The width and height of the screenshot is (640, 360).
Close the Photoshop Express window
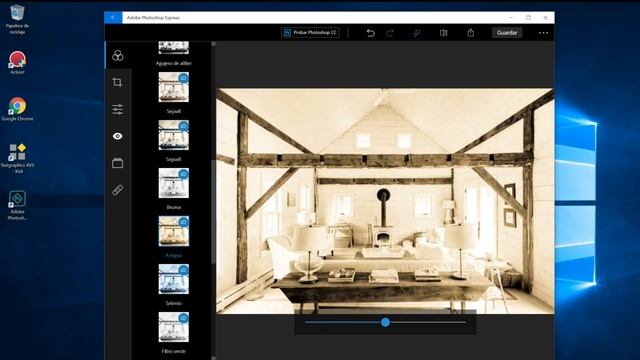(546, 18)
